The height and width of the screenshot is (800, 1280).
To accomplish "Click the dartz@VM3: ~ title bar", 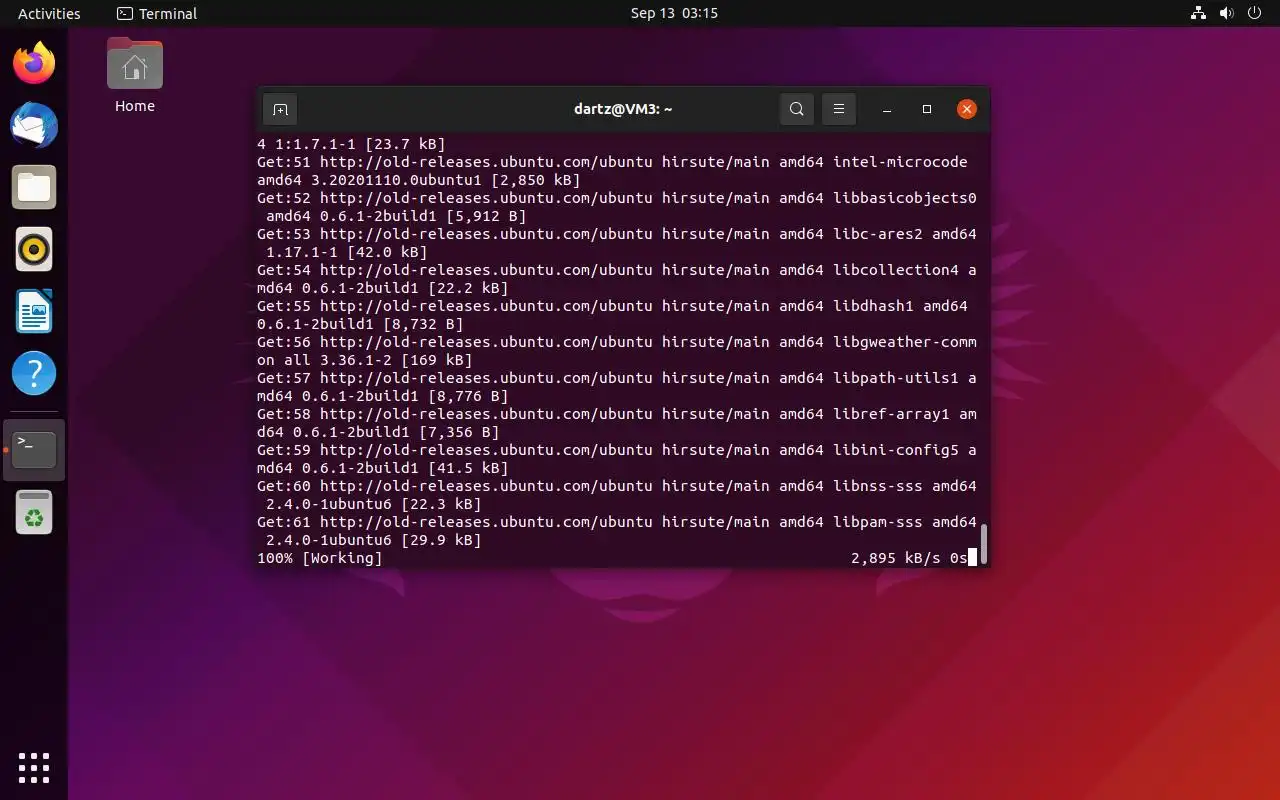I will tap(623, 109).
